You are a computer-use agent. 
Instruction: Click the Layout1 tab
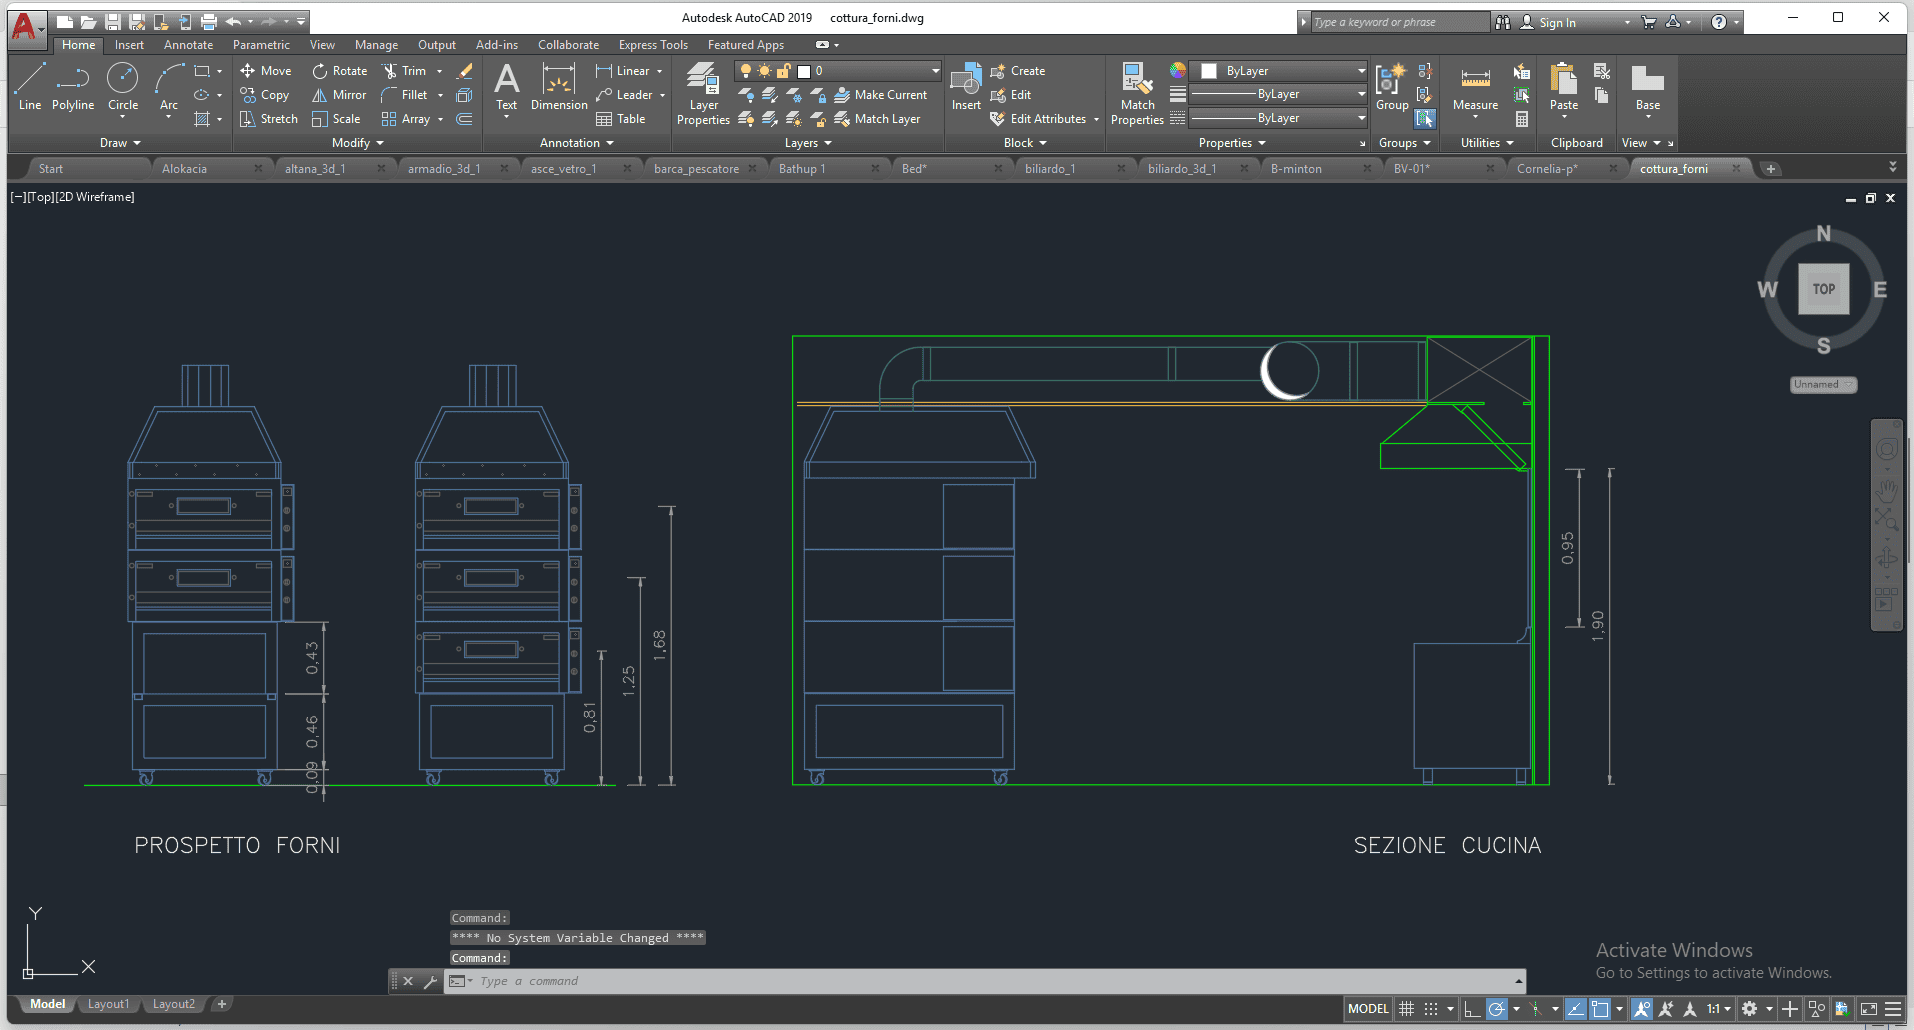[108, 1004]
